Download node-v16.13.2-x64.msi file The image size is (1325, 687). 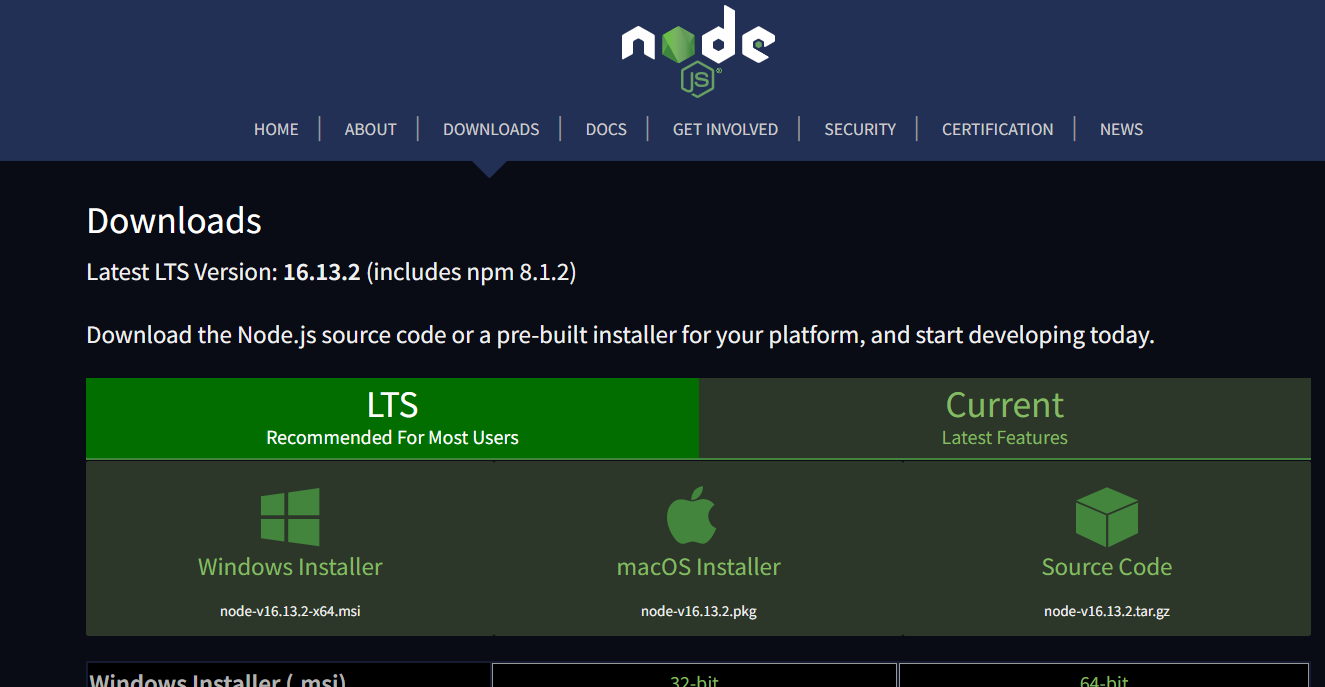tap(290, 611)
